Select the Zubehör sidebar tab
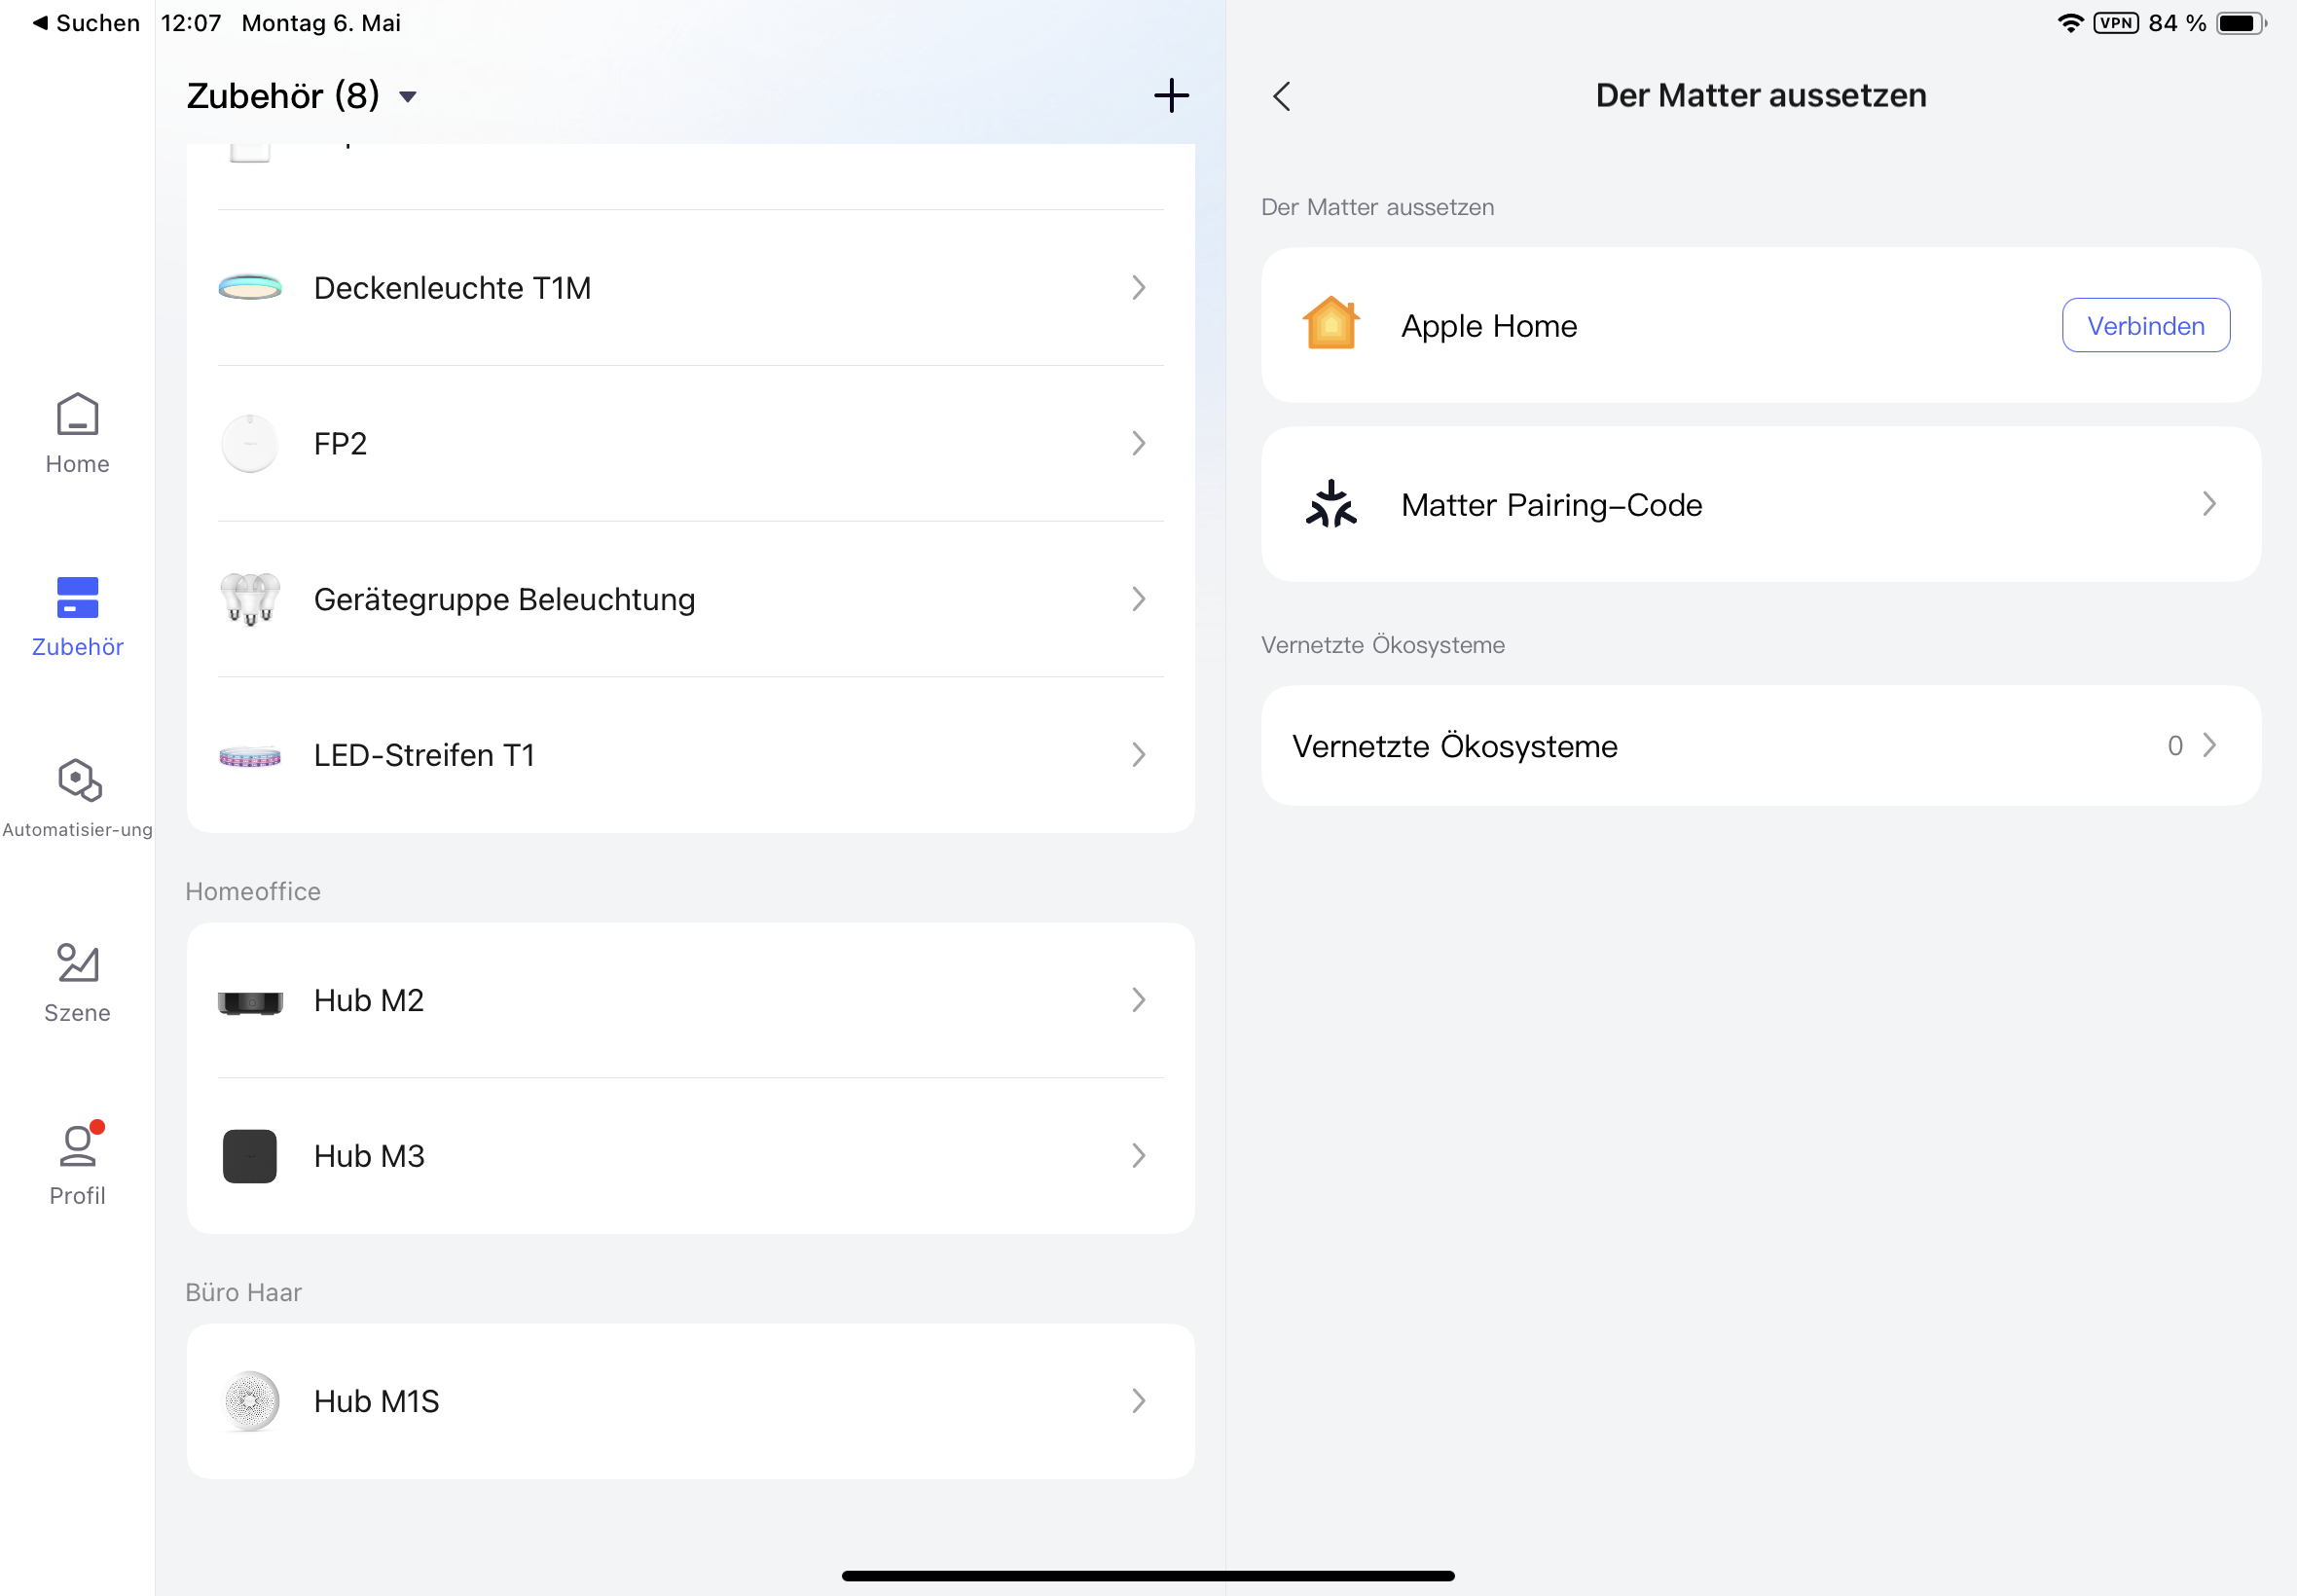This screenshot has height=1596, width=2297. 77,616
